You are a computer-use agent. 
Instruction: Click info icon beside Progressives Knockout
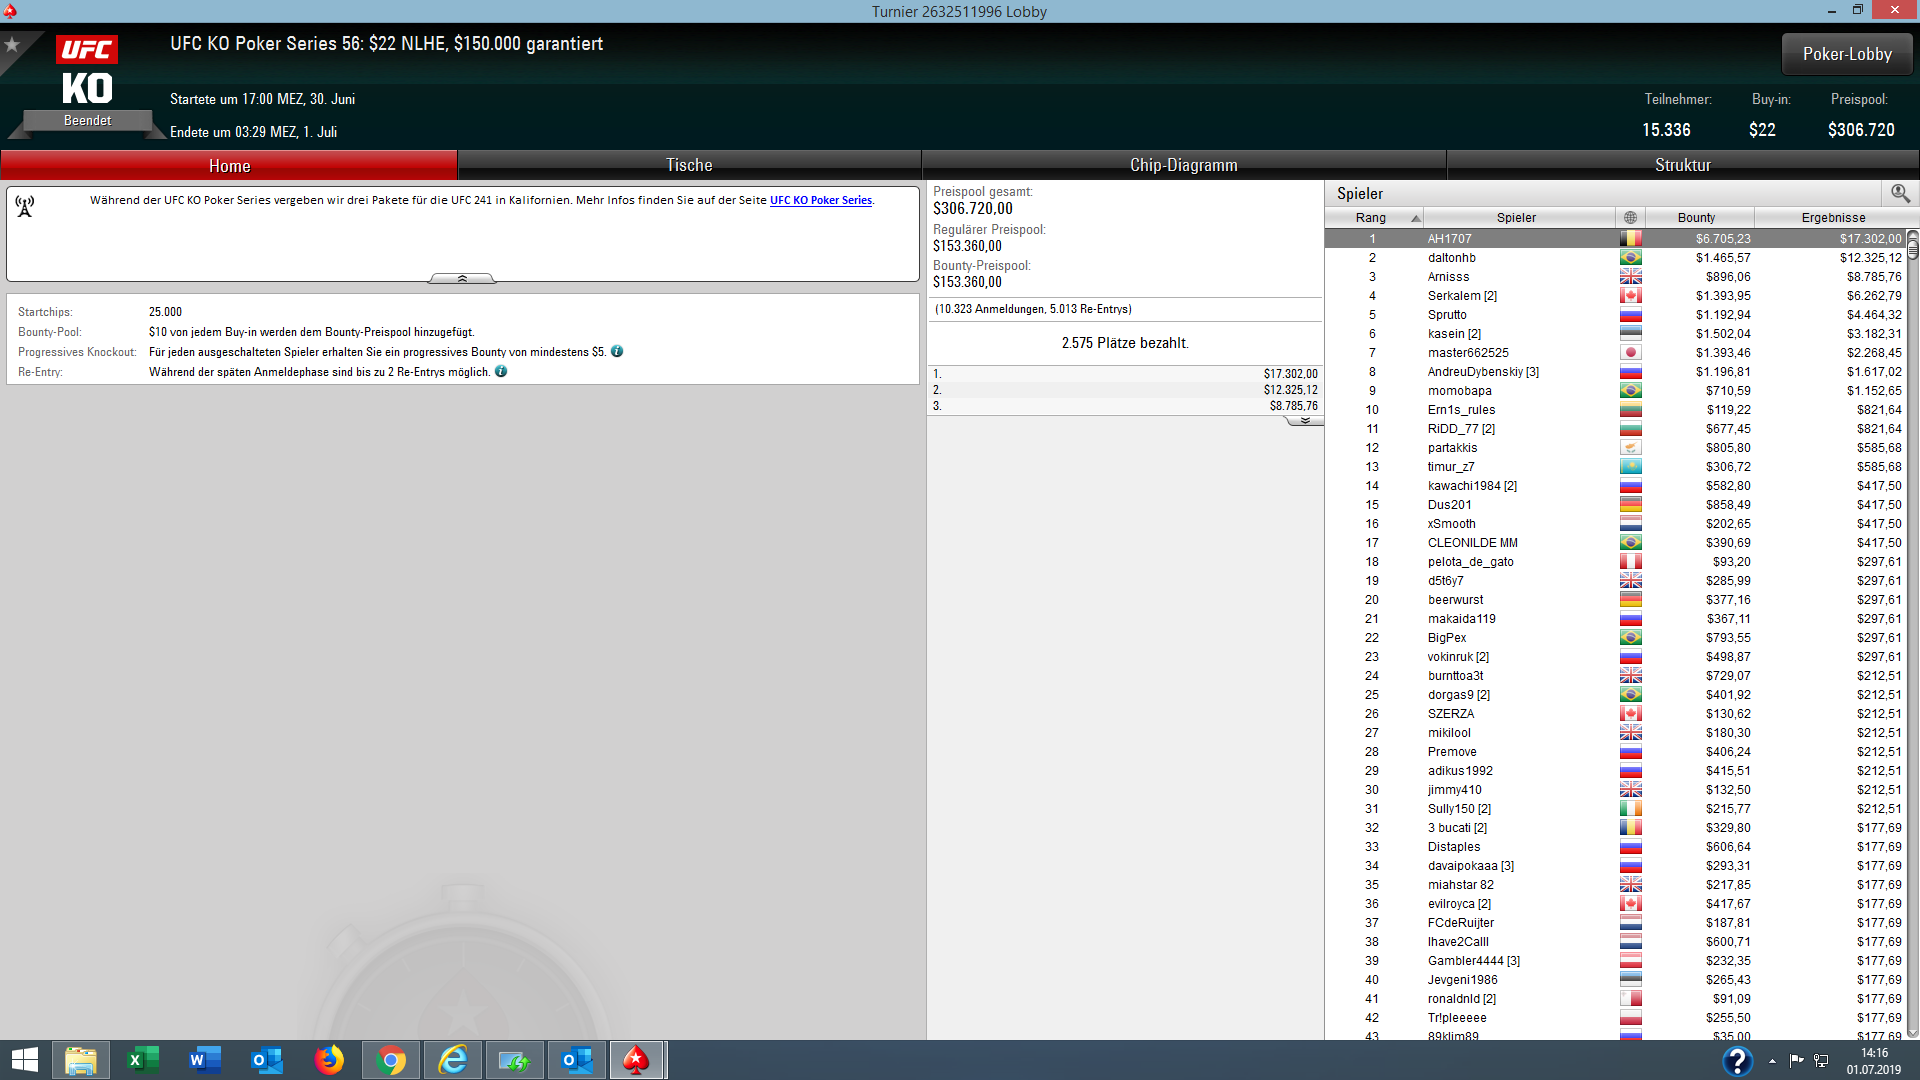617,352
